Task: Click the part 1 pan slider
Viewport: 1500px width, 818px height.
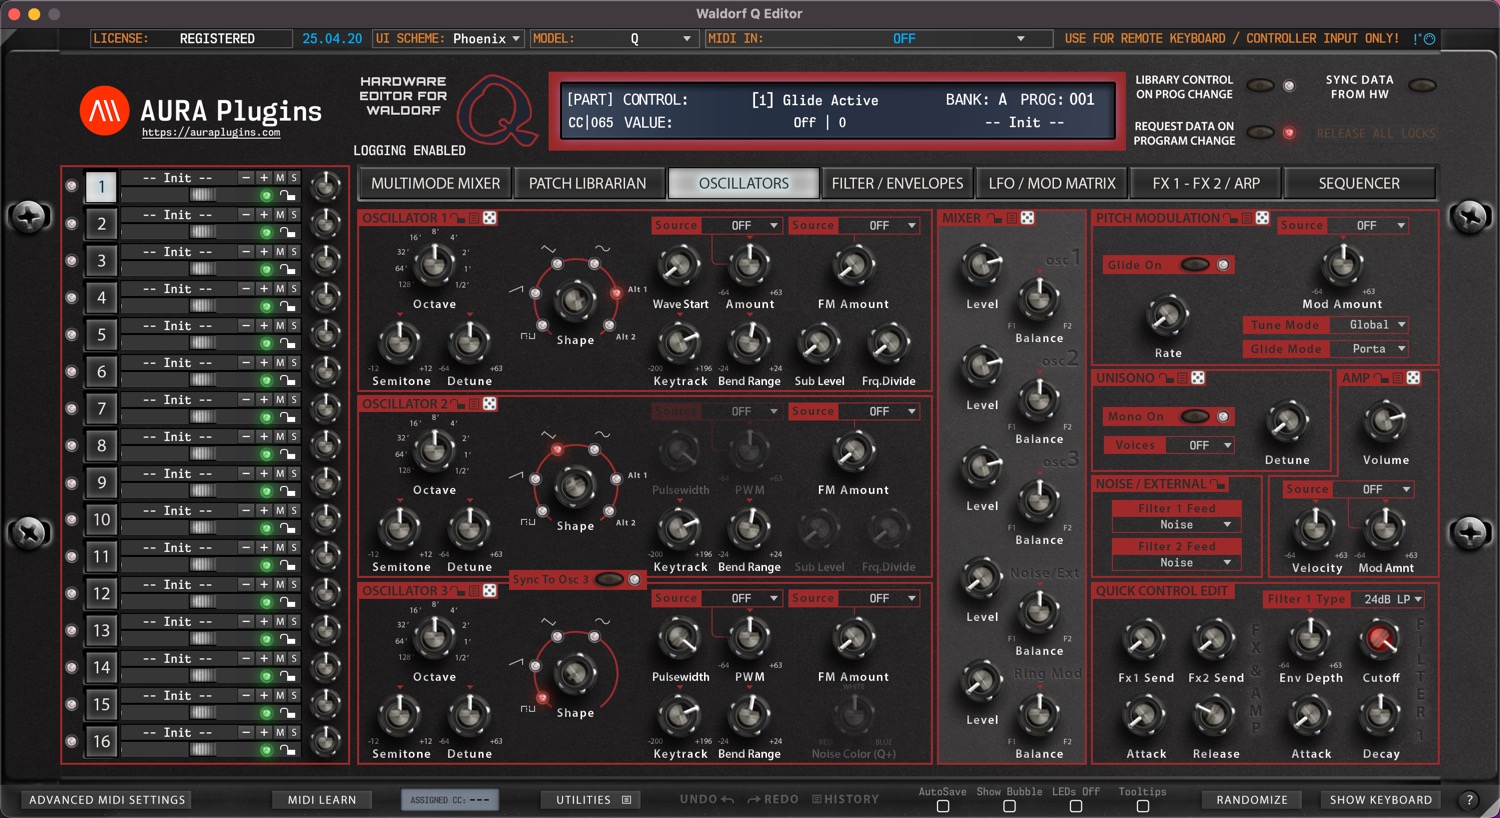Action: pos(202,195)
